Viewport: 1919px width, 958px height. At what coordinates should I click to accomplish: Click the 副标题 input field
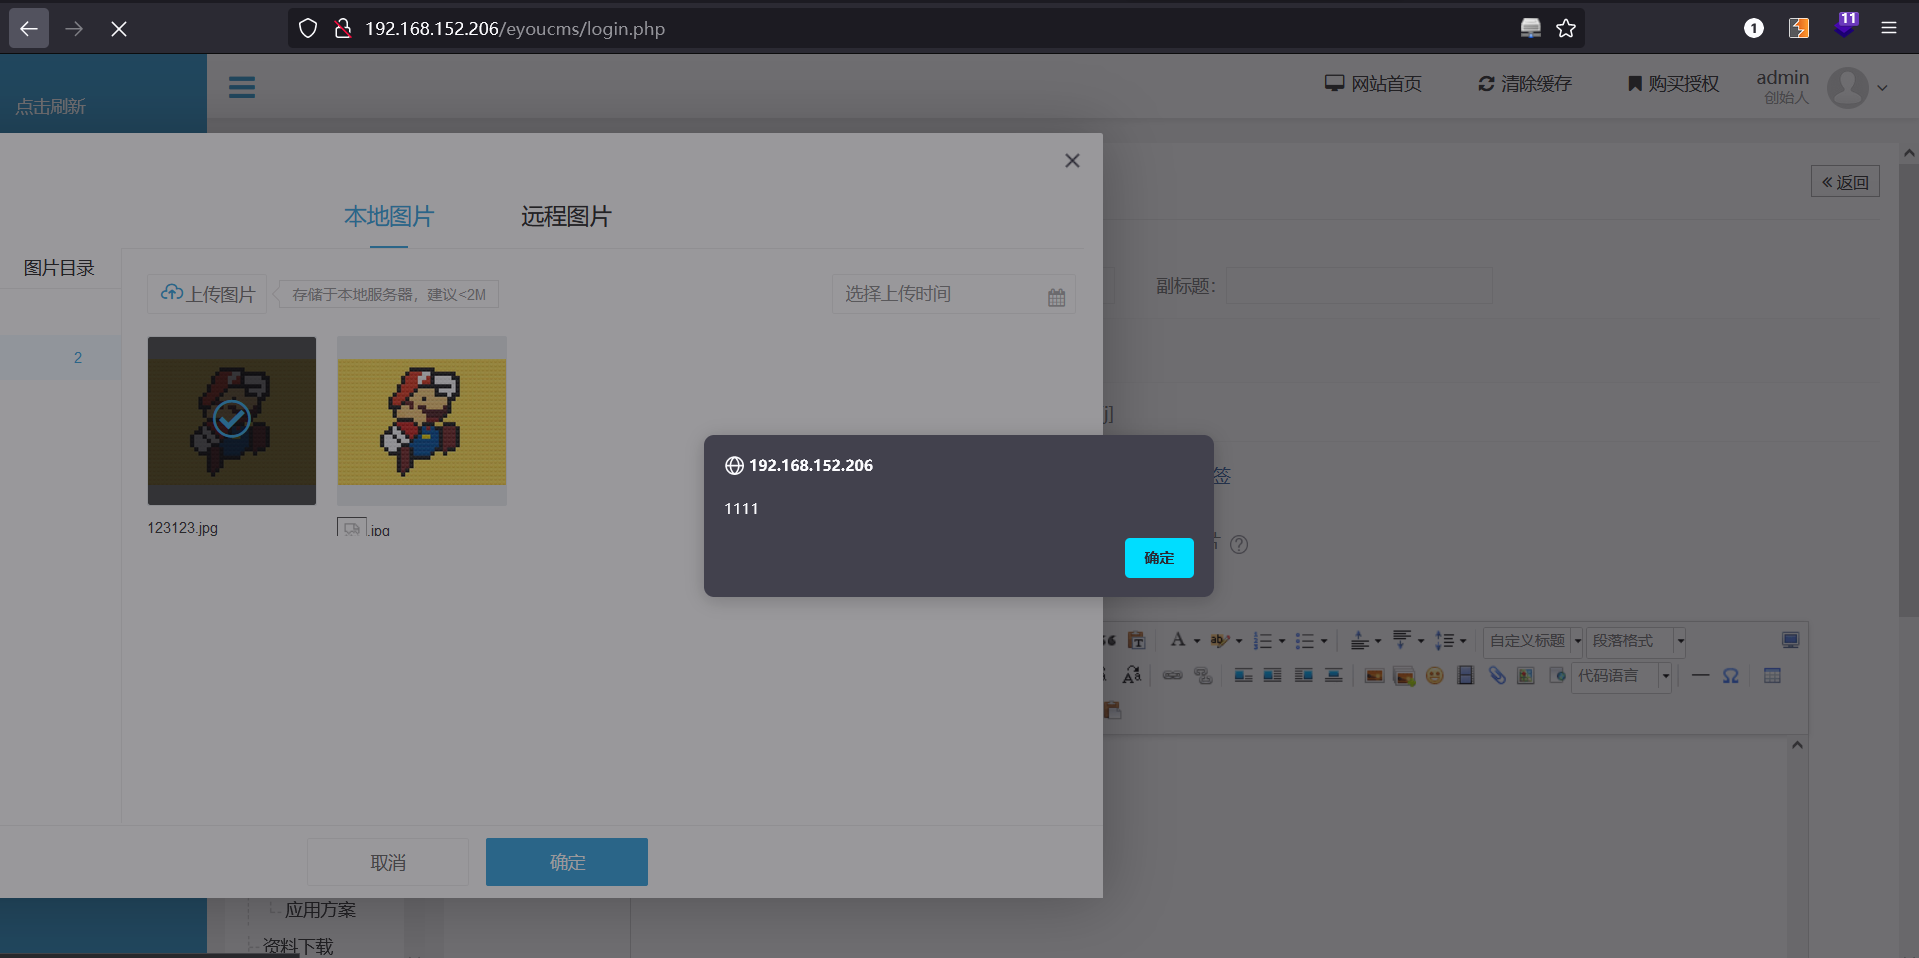(1359, 286)
